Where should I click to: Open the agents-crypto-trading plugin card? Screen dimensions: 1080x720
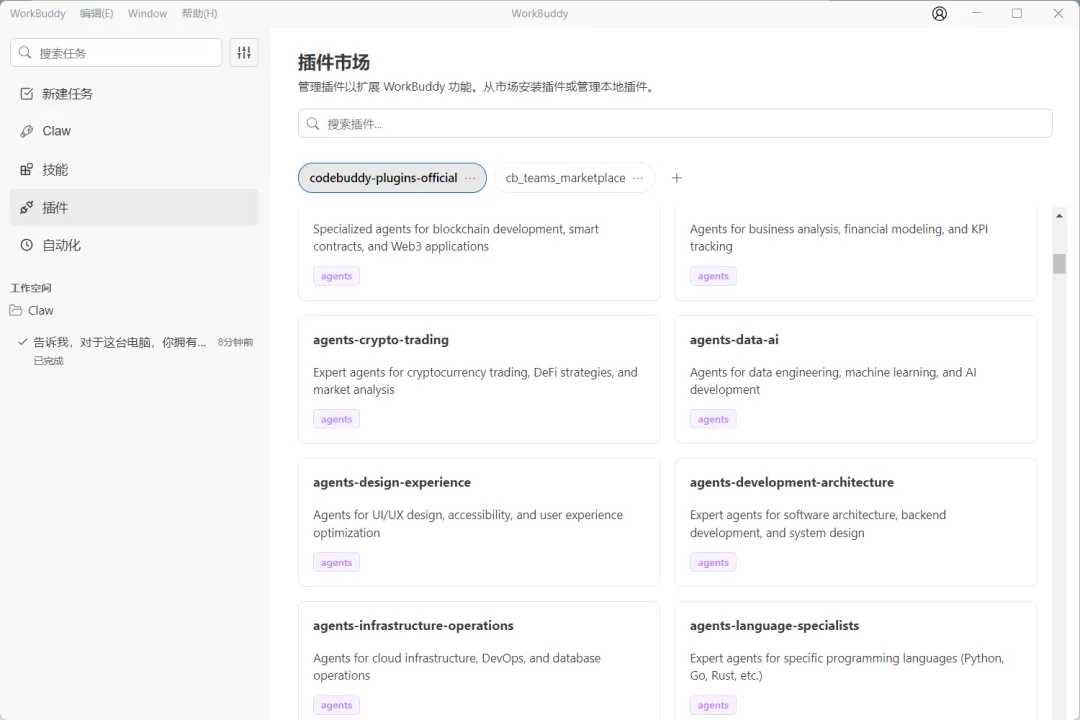click(x=479, y=379)
